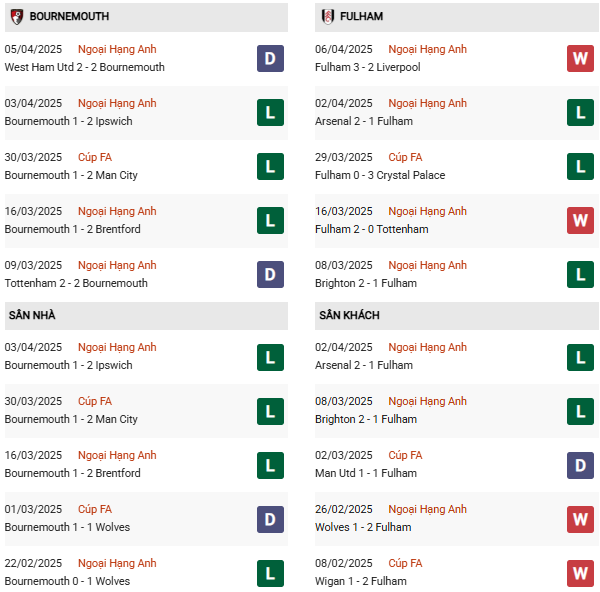Click the D badge for Man Utd vs Fulham
The image size is (600, 592).
pyautogui.click(x=580, y=464)
